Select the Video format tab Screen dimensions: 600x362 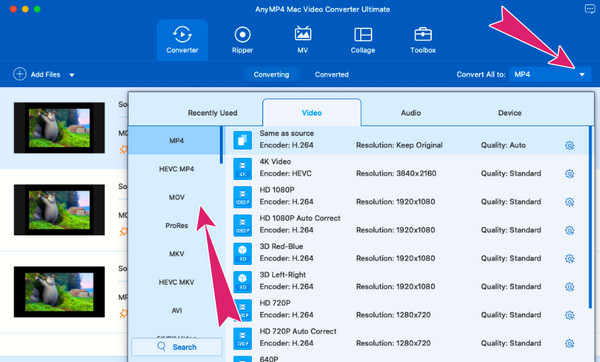[311, 113]
